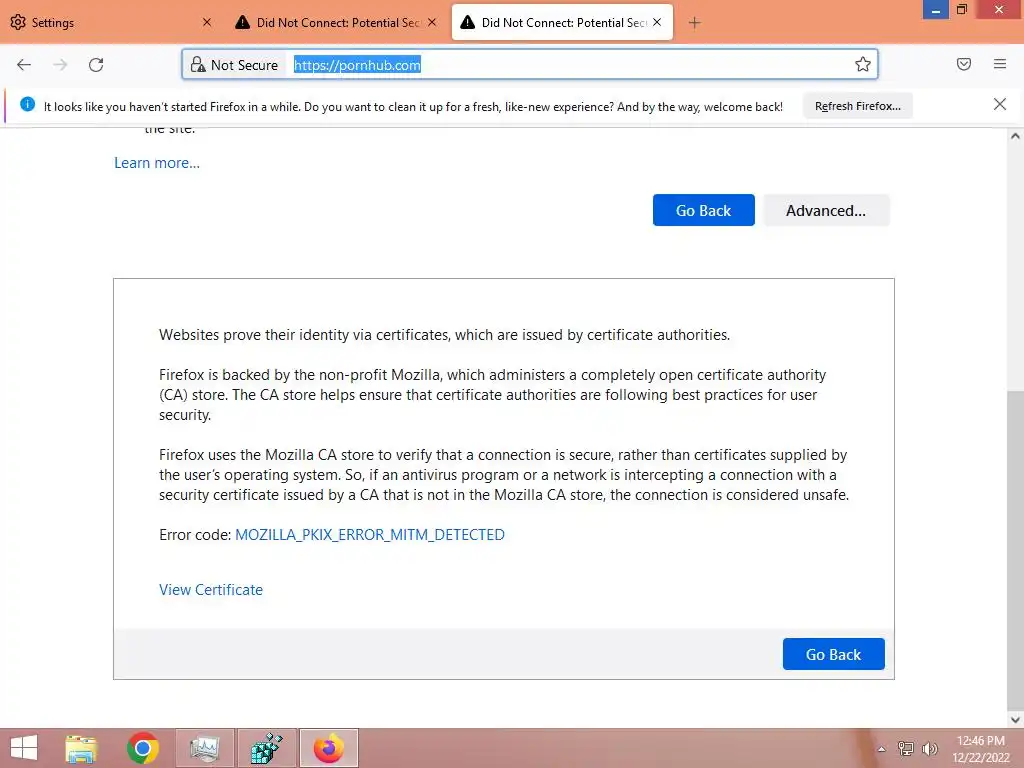Open the Firefox hamburger menu

click(1000, 64)
